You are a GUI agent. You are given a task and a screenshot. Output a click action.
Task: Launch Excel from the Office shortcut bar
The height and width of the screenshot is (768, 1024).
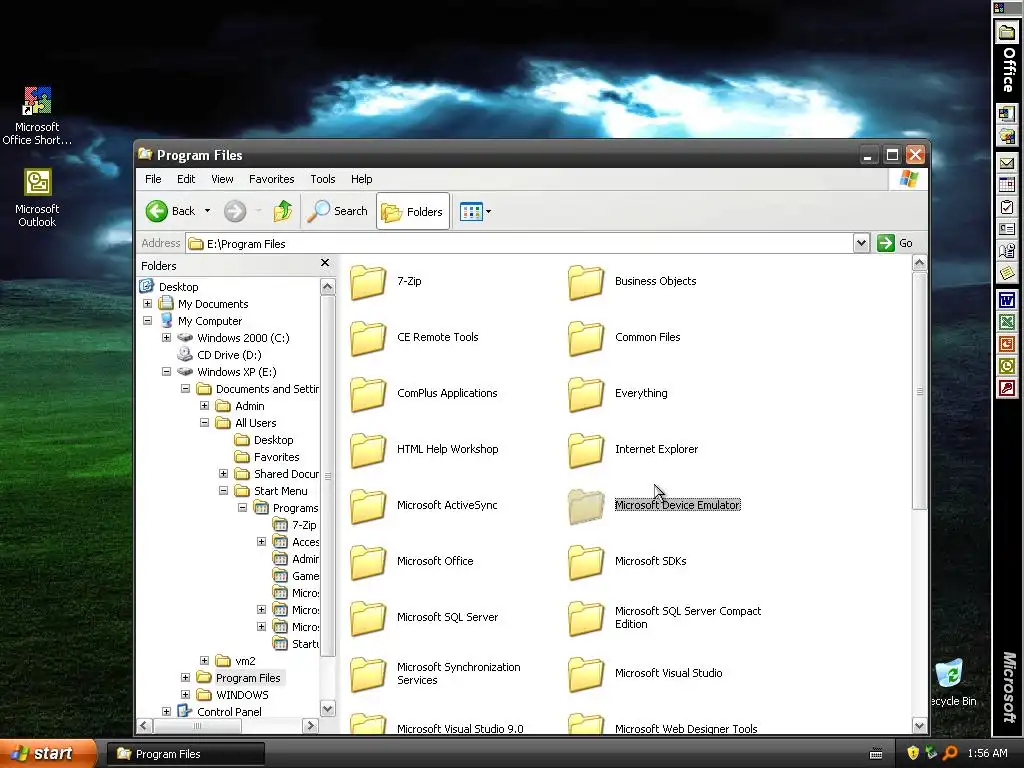(x=1006, y=322)
